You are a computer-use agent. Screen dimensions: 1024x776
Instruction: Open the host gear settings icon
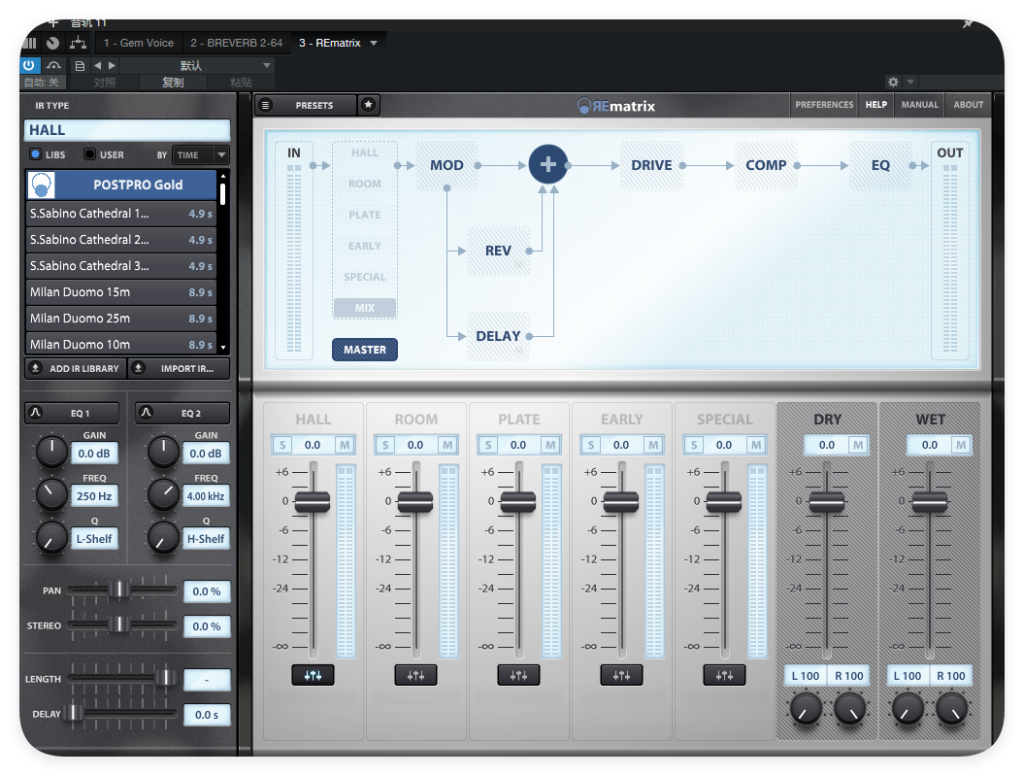click(x=893, y=82)
